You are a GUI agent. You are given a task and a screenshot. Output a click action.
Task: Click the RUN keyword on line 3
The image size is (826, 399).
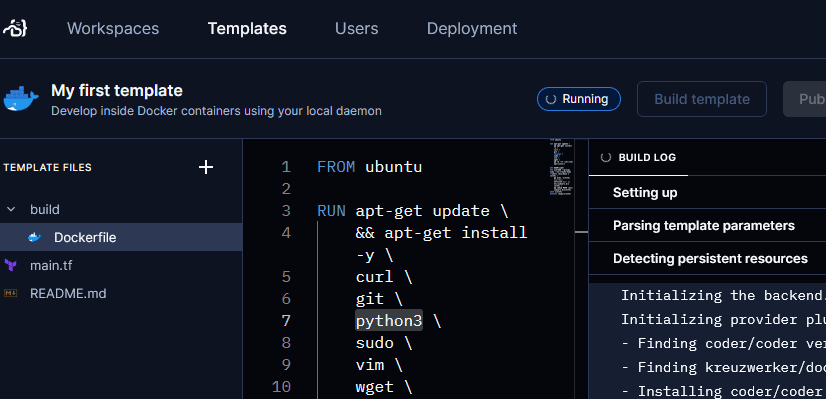(x=331, y=211)
